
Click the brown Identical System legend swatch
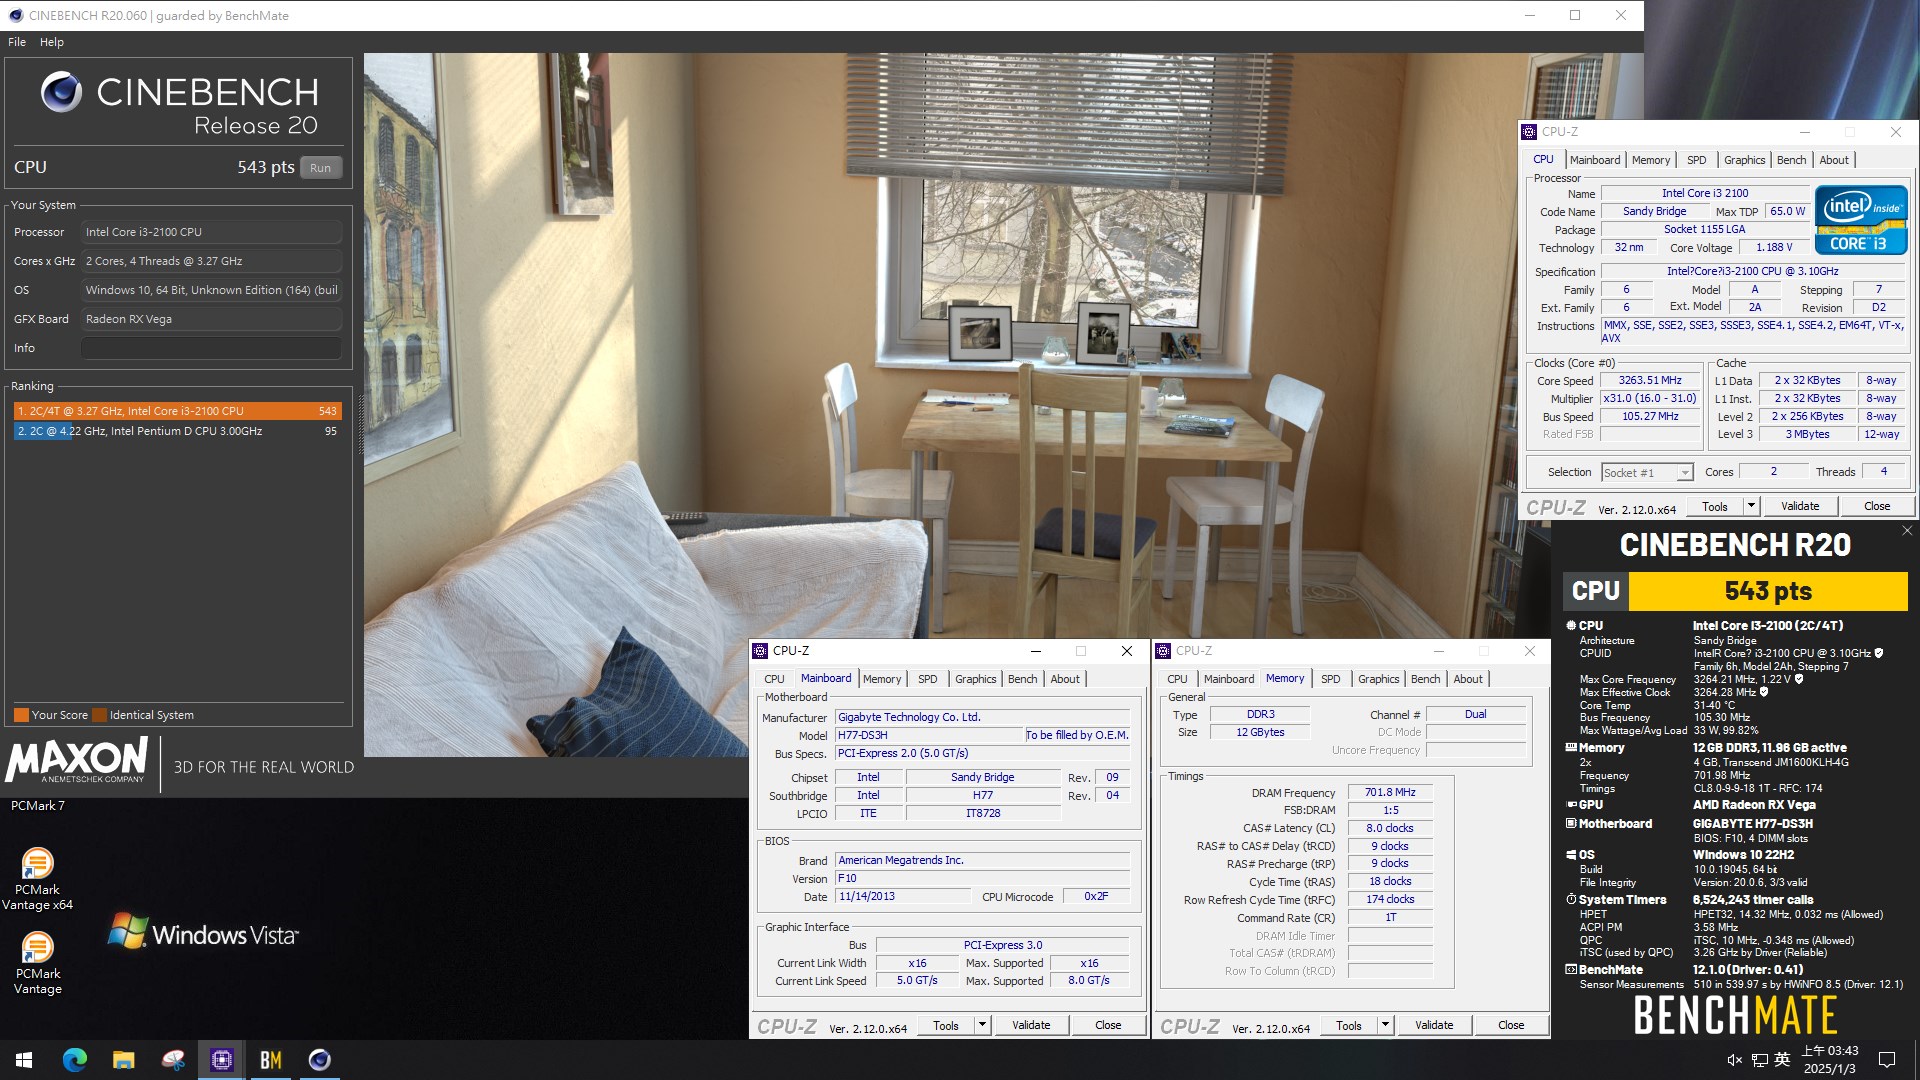[99, 715]
